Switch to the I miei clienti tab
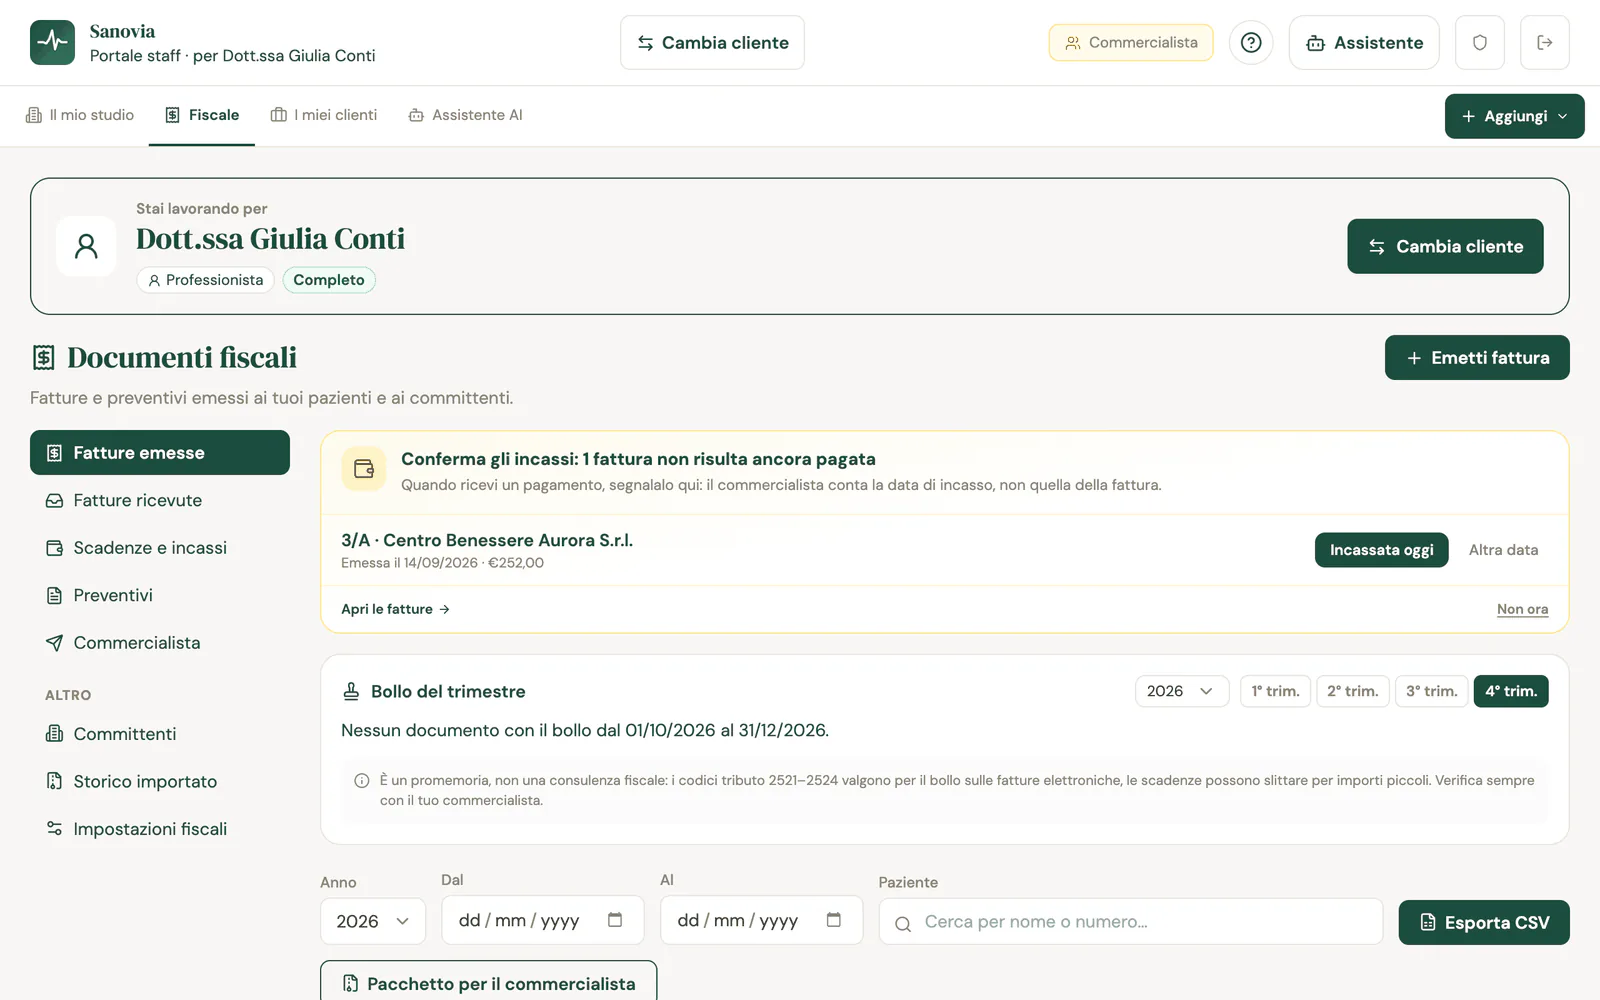Image resolution: width=1600 pixels, height=1000 pixels. [324, 115]
